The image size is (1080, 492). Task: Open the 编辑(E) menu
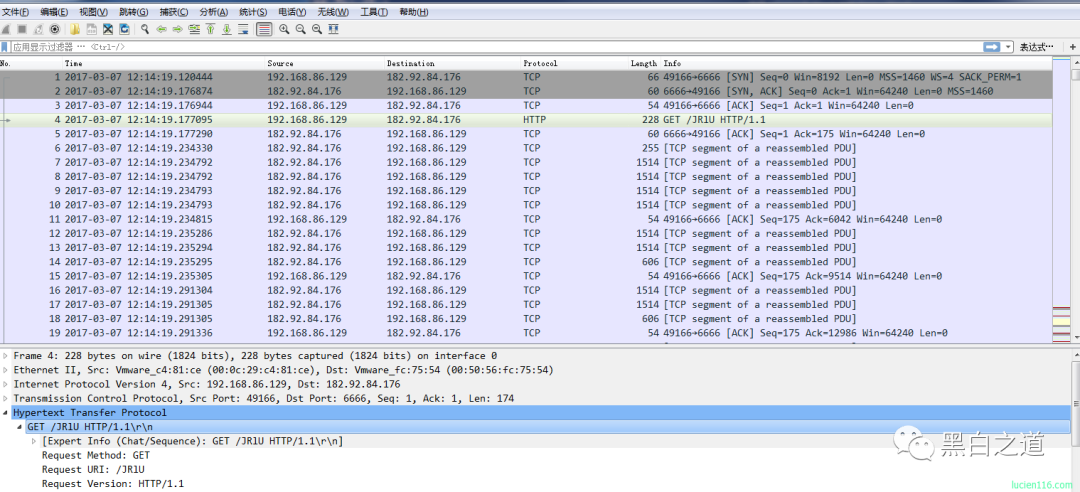tap(54, 12)
